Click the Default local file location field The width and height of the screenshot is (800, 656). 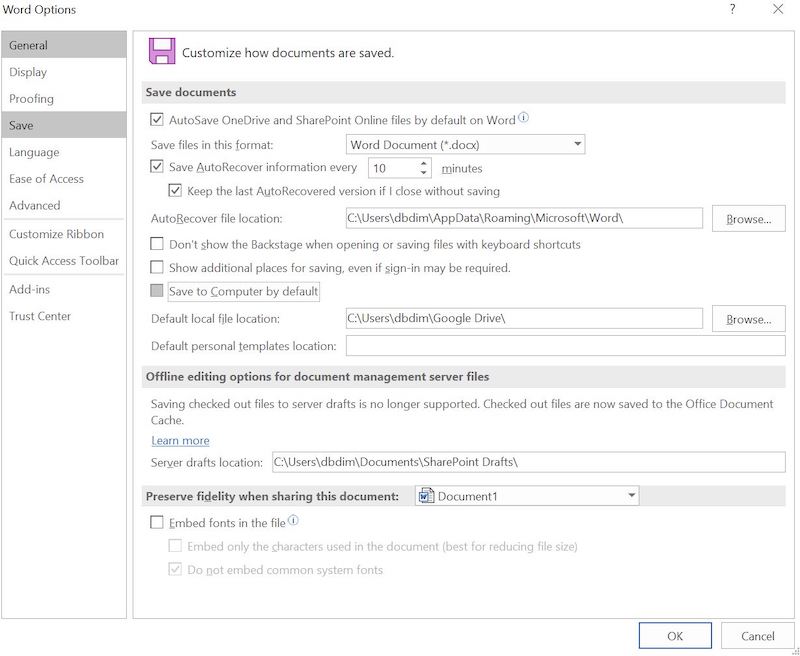click(524, 318)
